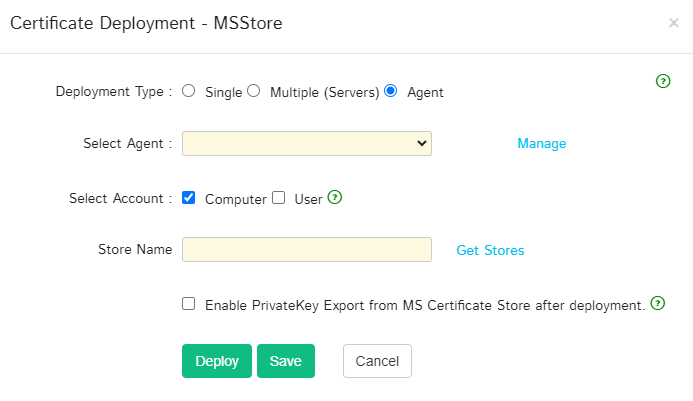The width and height of the screenshot is (693, 401).
Task: Click the 'Certificate Deployment - MSStore' title
Action: tap(146, 23)
